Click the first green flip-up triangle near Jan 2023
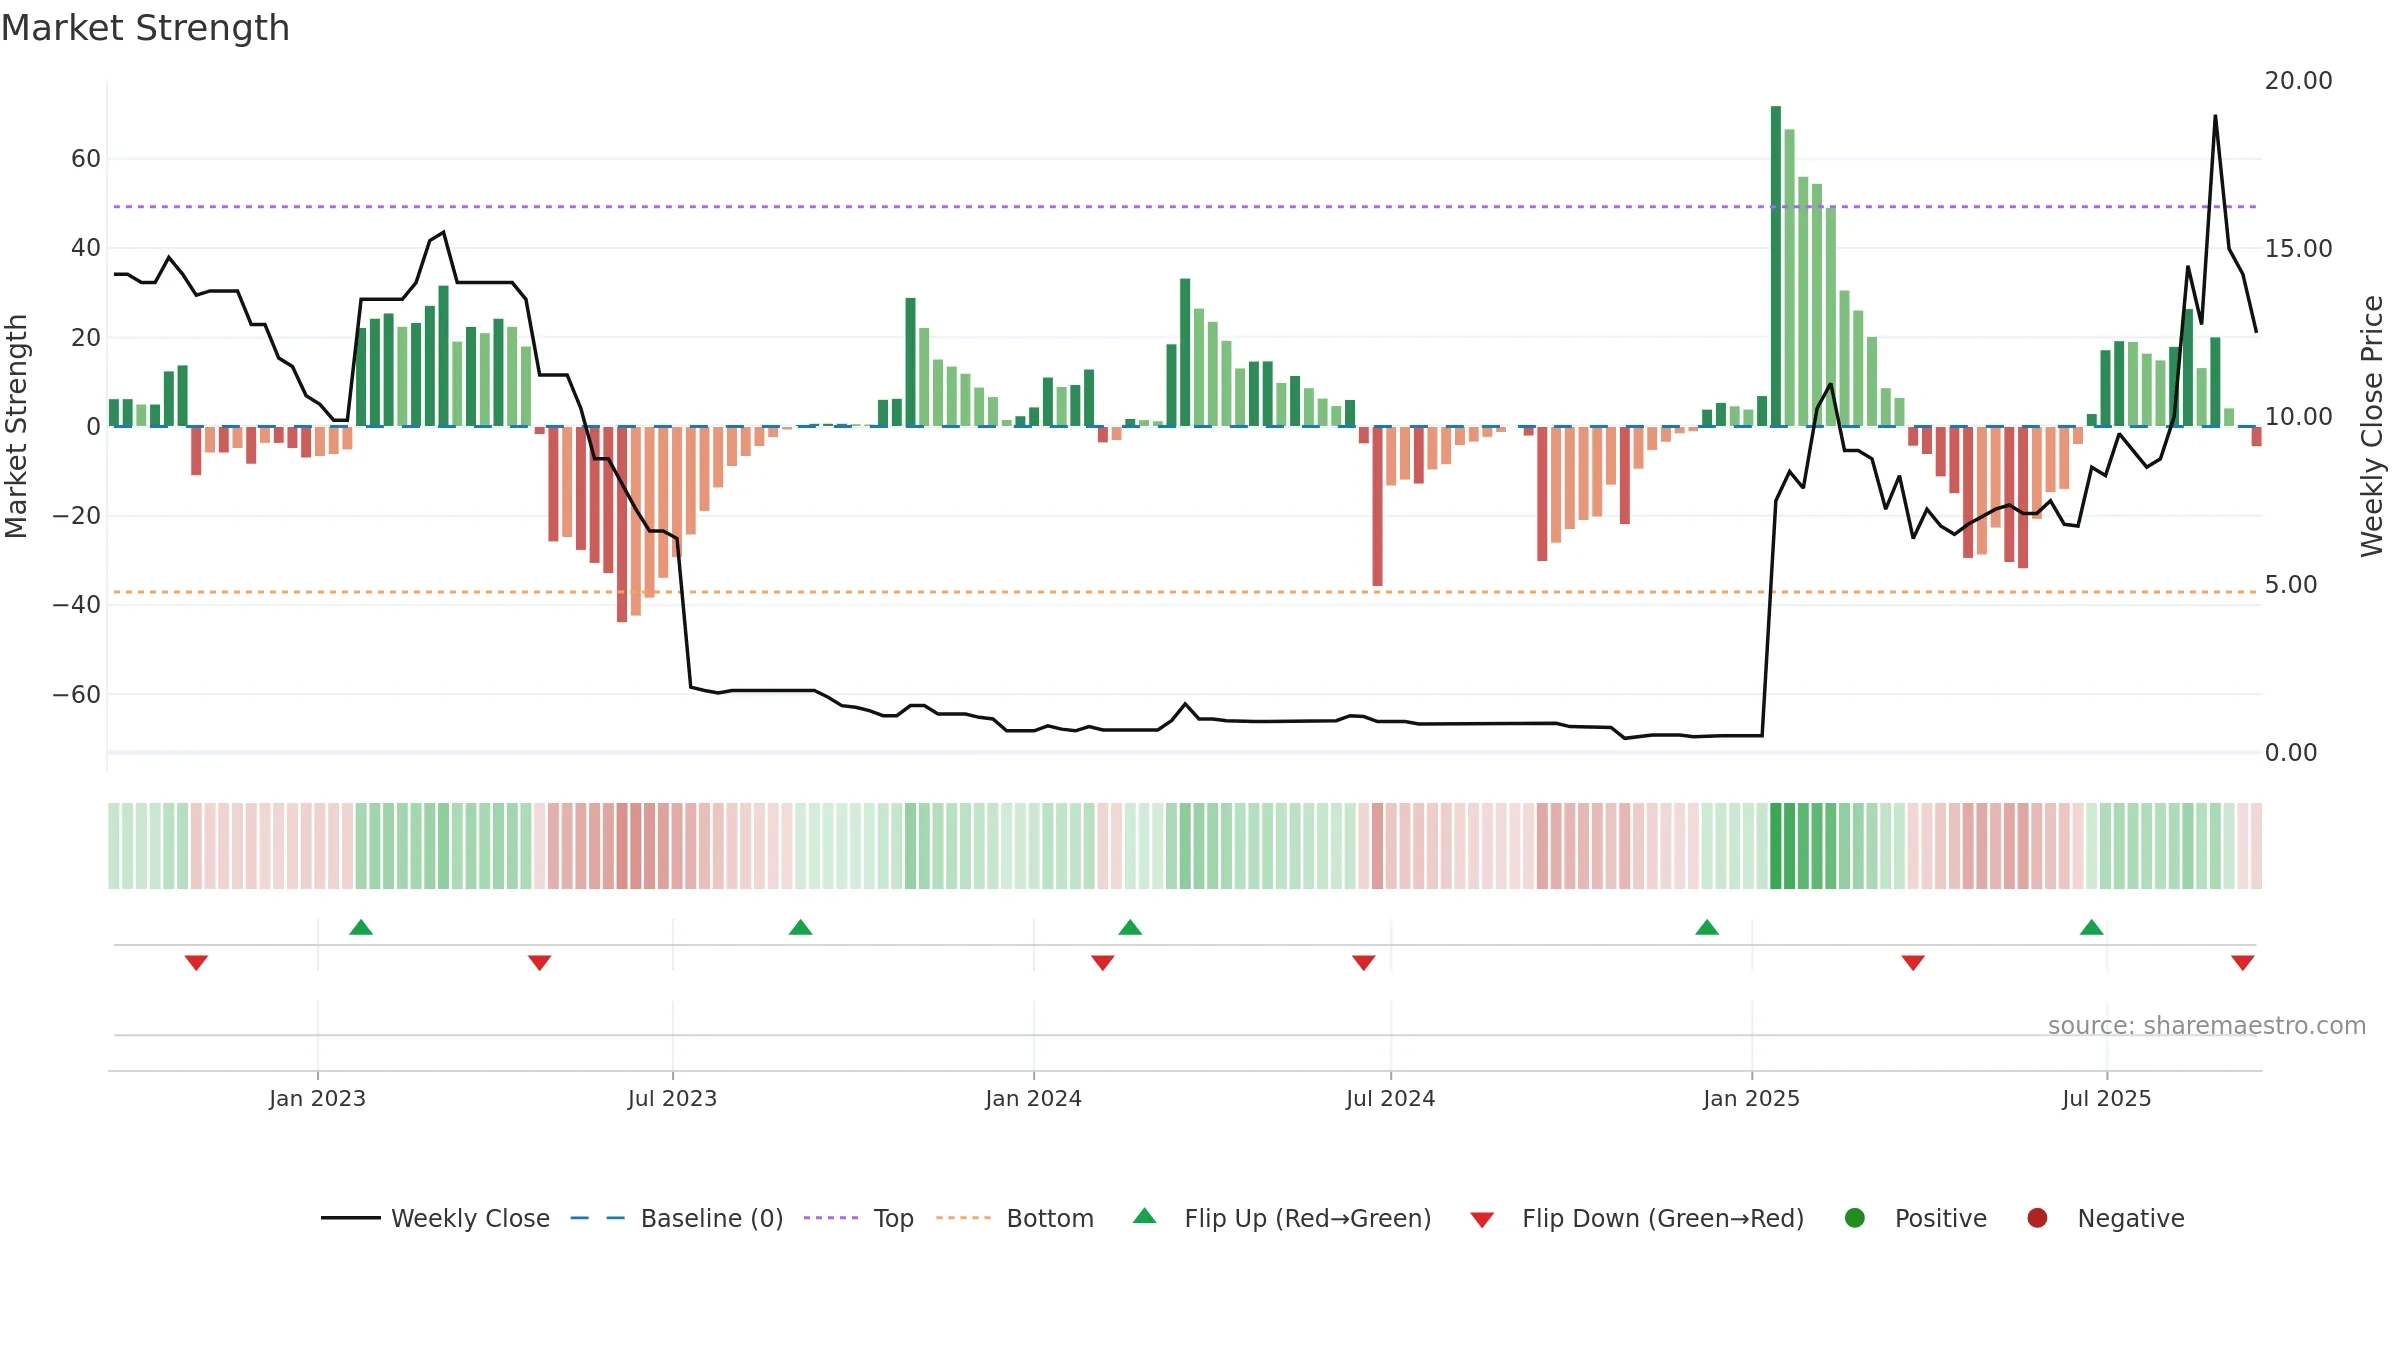This screenshot has width=2400, height=1350. tap(361, 927)
